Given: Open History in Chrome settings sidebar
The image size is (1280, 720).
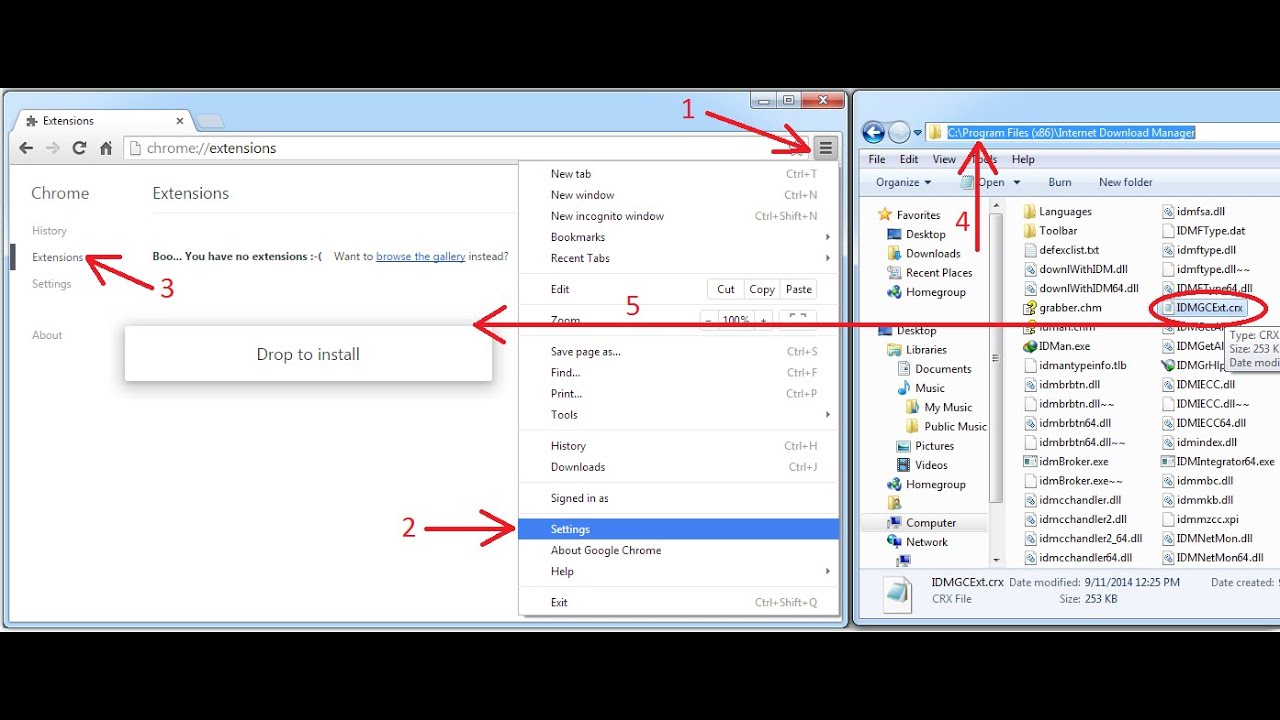Looking at the screenshot, I should click(x=49, y=230).
